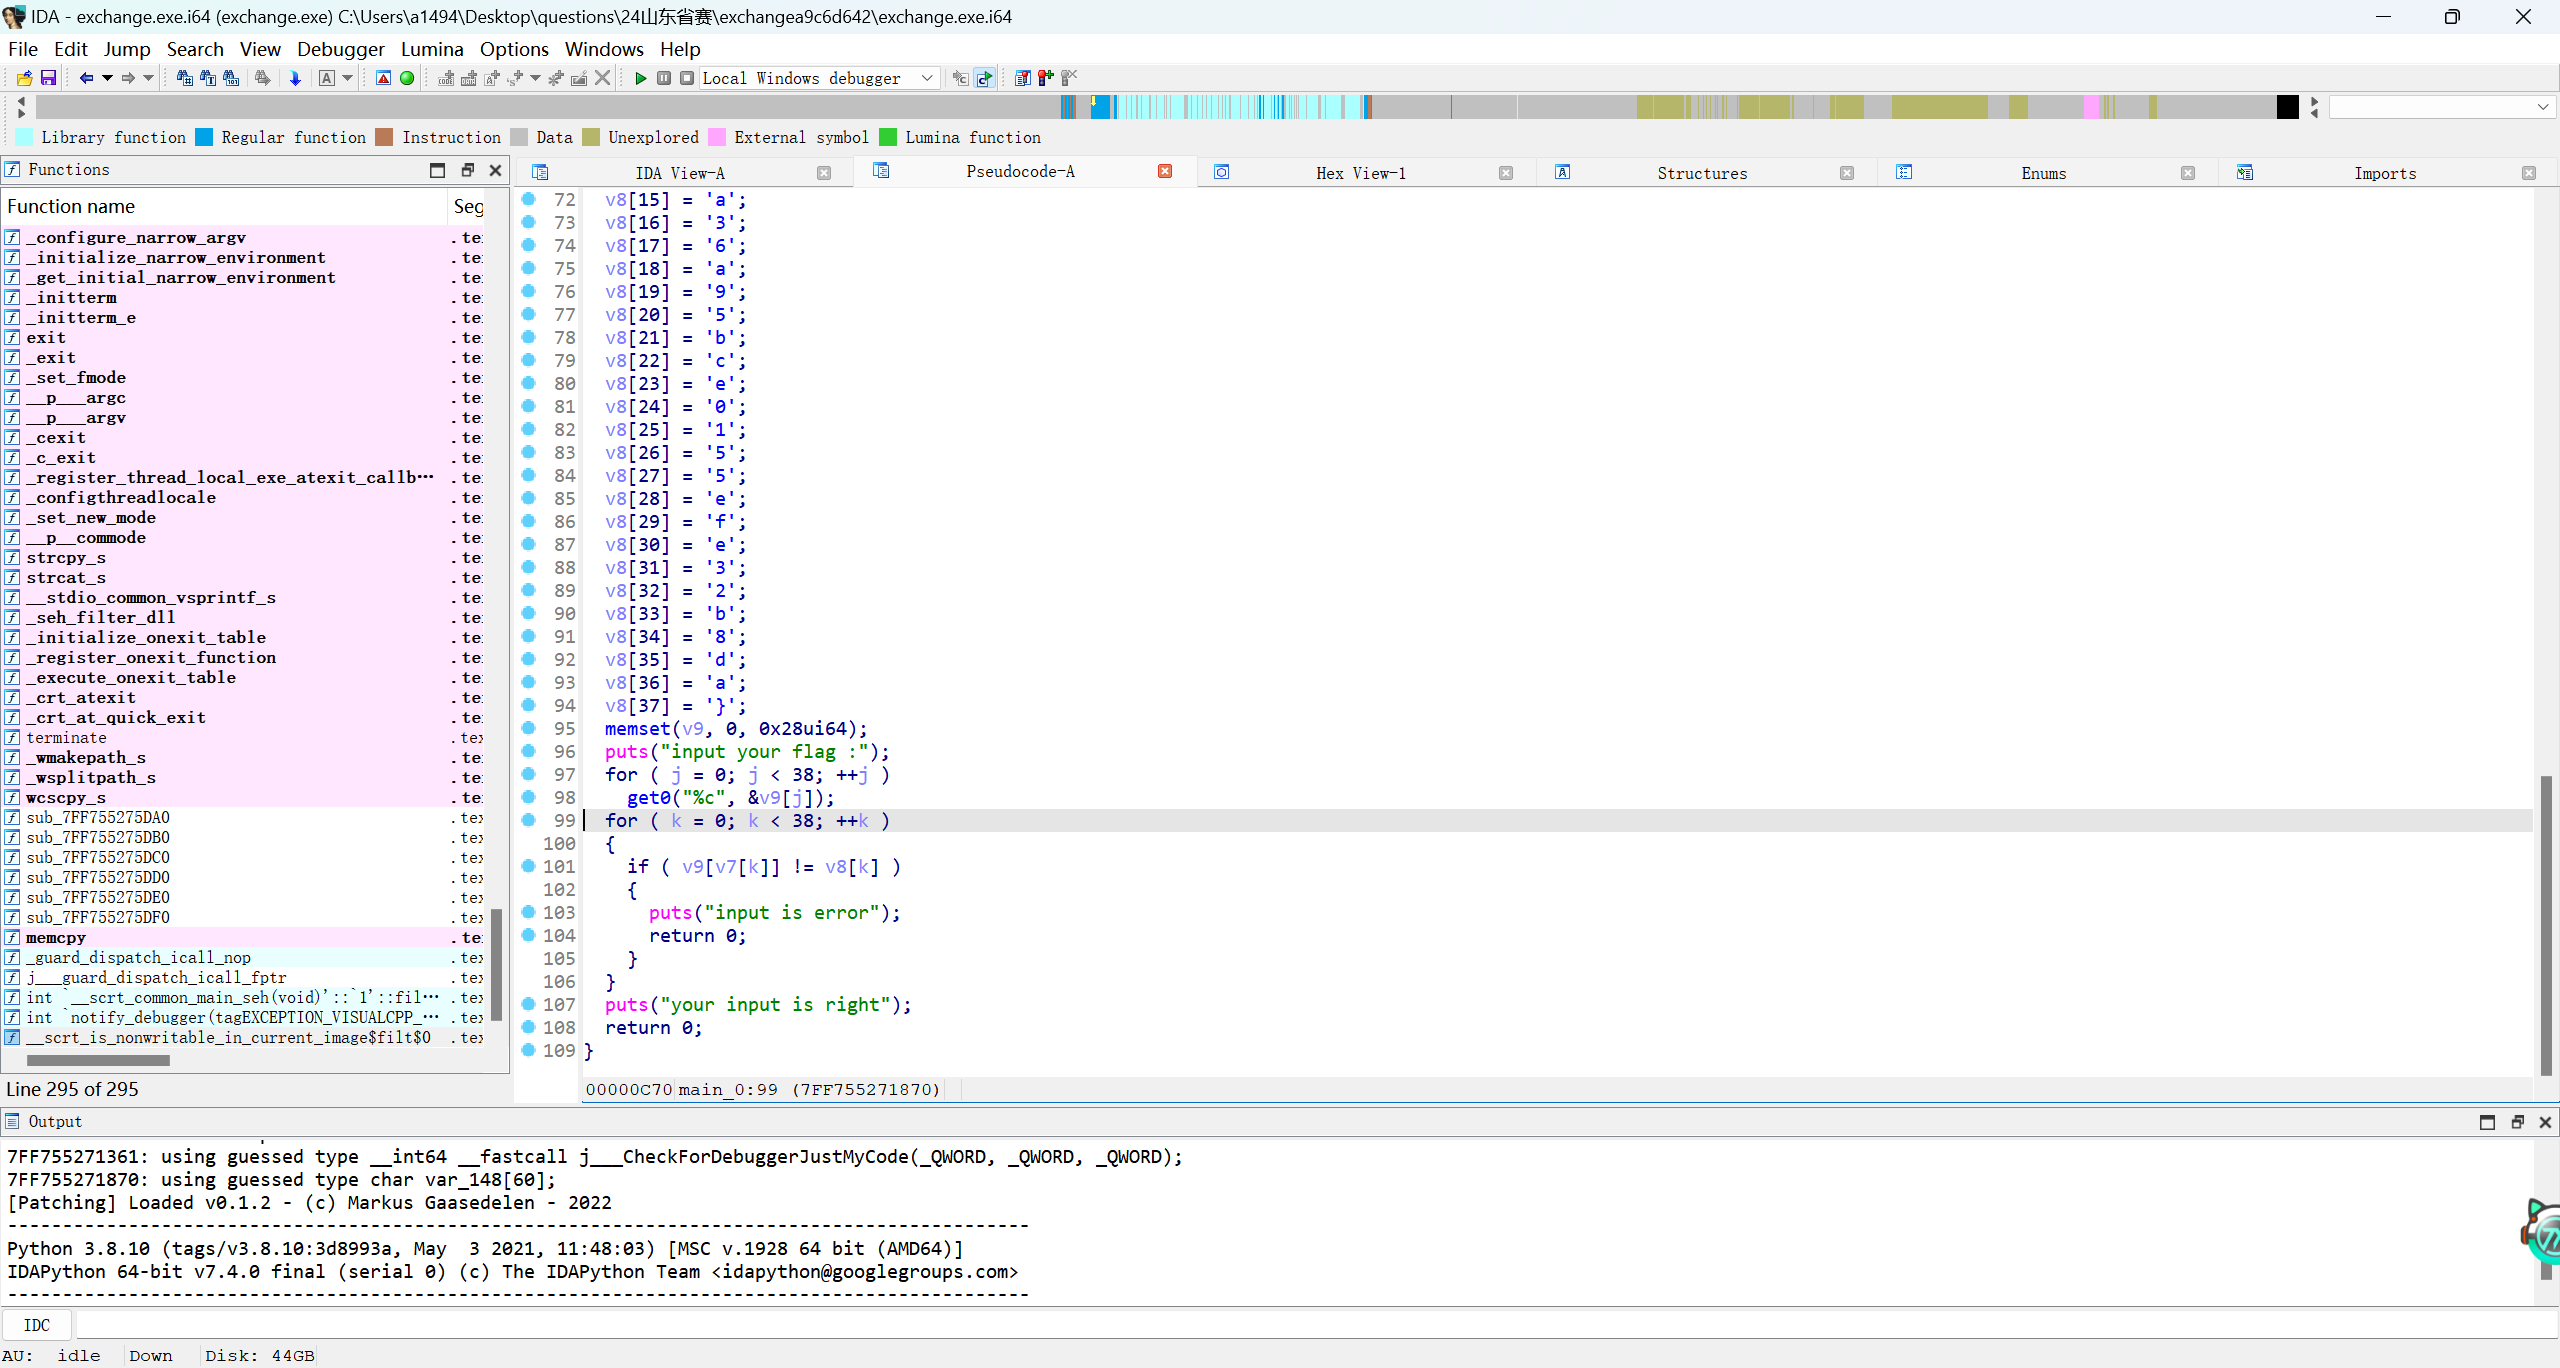This screenshot has width=2560, height=1368.
Task: Open the Debugger menu
Action: [x=341, y=49]
